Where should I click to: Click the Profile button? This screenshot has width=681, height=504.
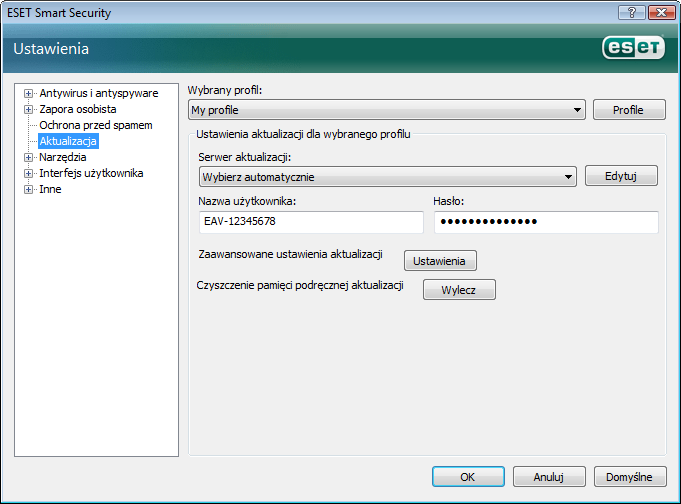point(629,110)
